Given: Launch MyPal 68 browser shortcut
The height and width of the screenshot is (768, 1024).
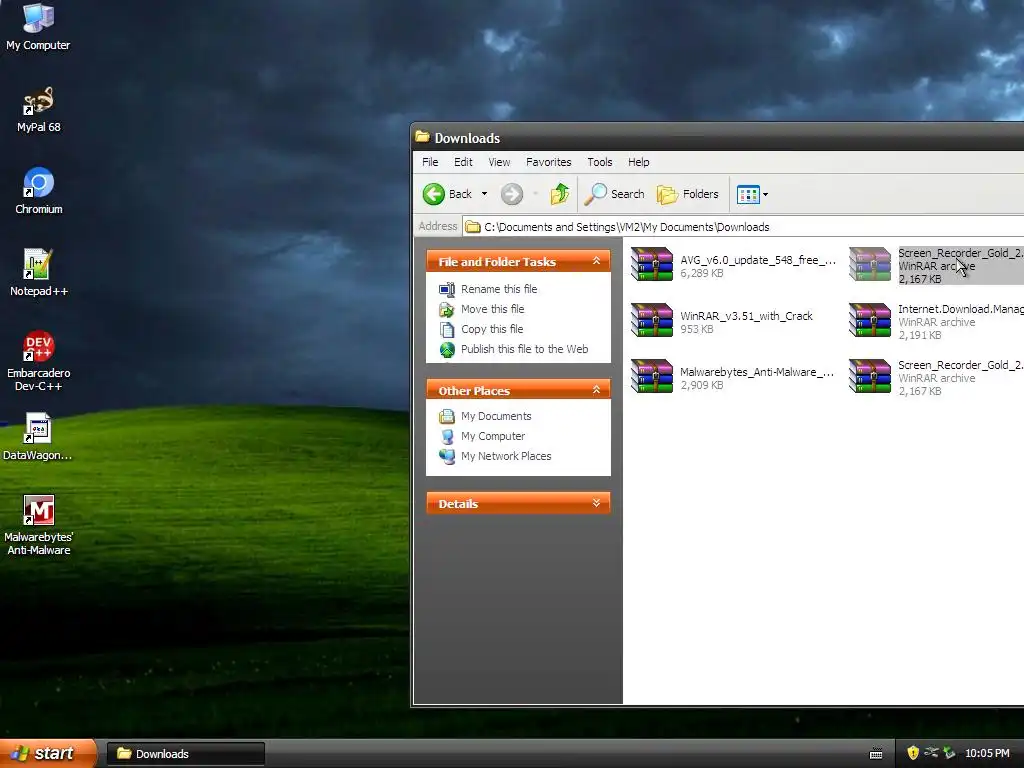Looking at the screenshot, I should 38,109.
